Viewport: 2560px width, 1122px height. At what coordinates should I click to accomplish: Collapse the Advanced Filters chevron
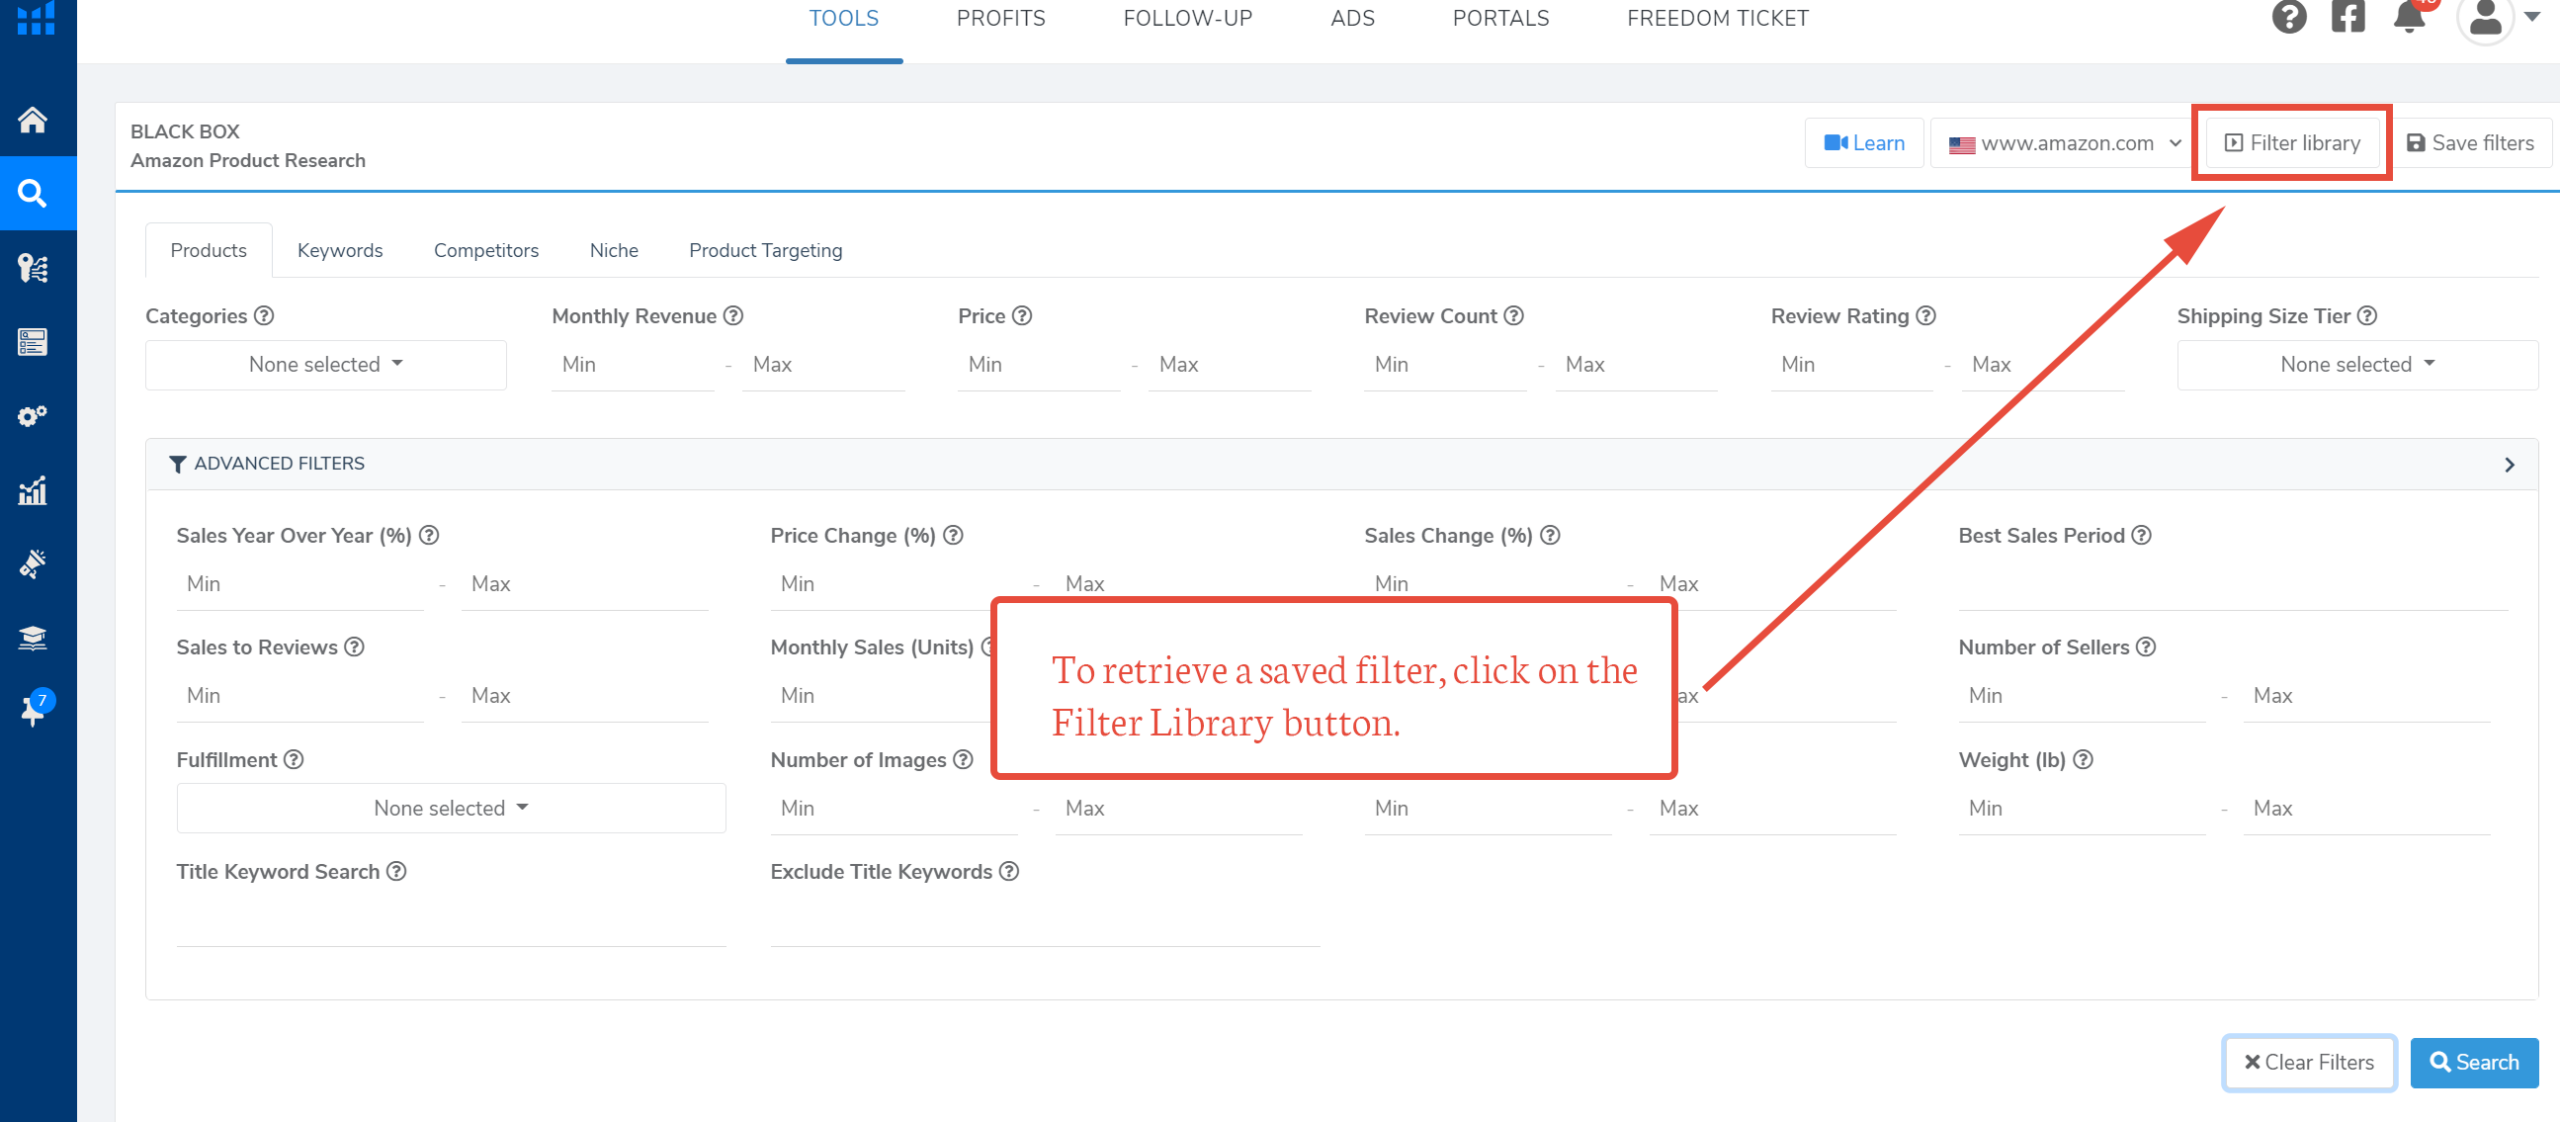[x=2509, y=465]
